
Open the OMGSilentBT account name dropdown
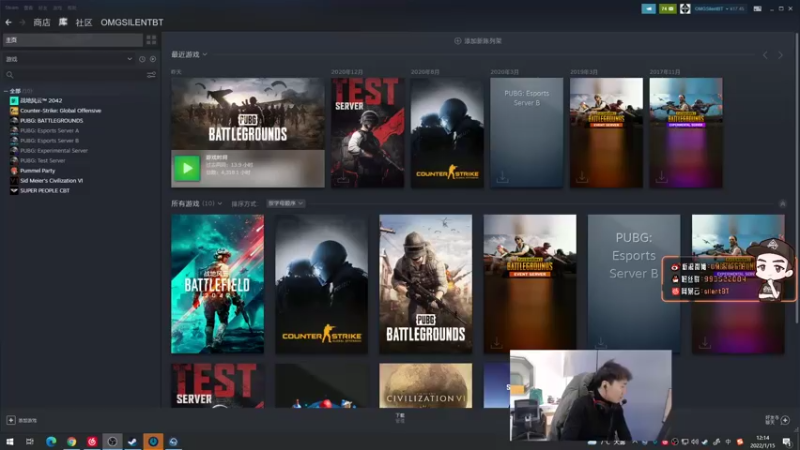719,9
